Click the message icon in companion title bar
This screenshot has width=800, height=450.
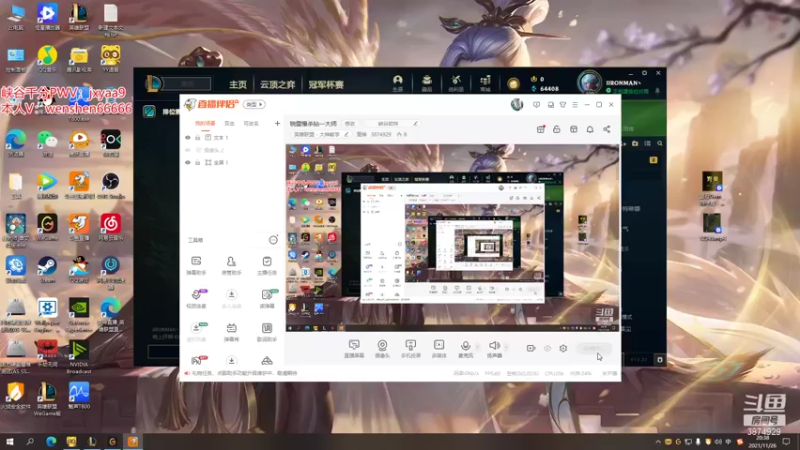coord(536,105)
